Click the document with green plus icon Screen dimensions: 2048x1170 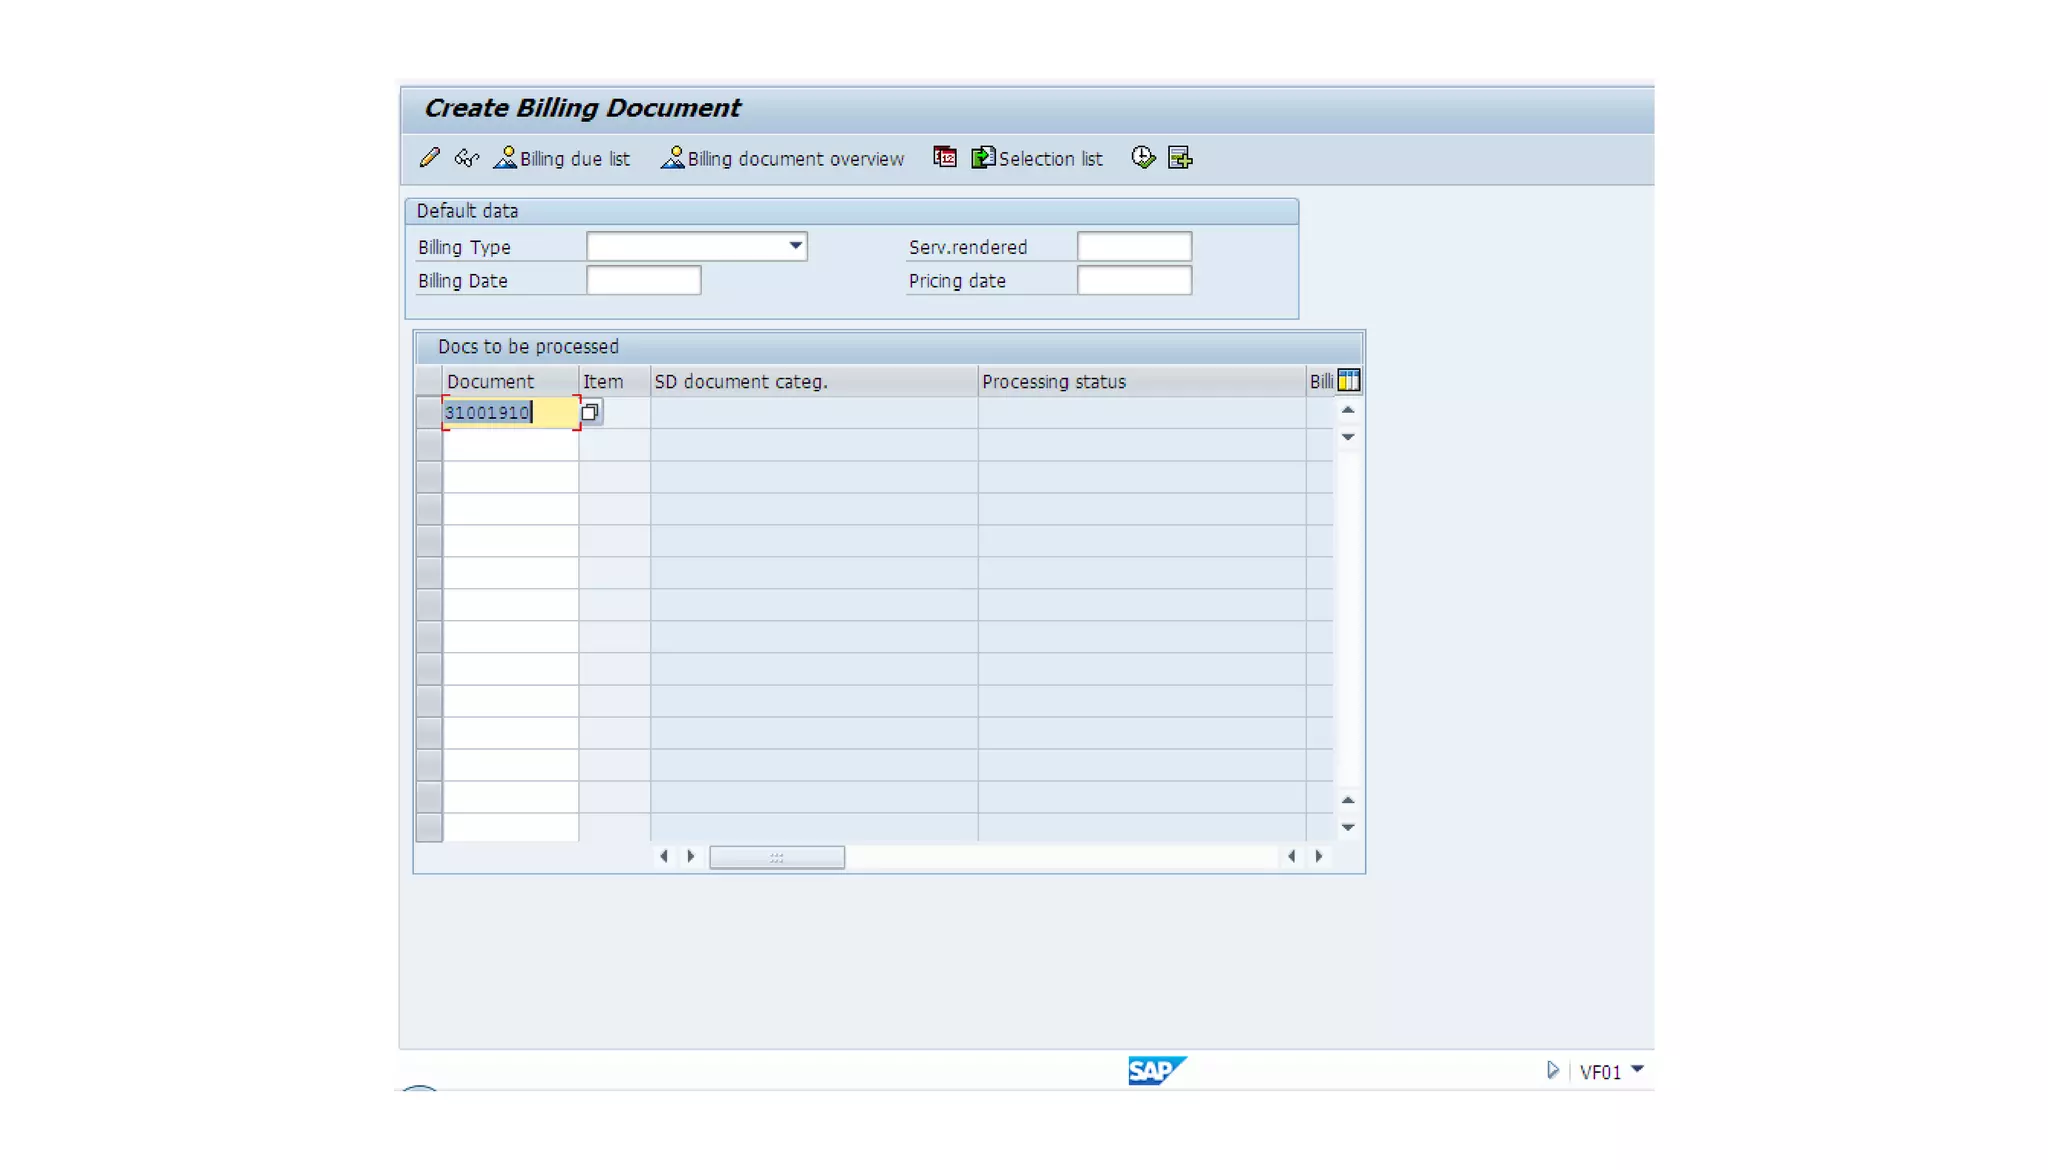[1180, 157]
